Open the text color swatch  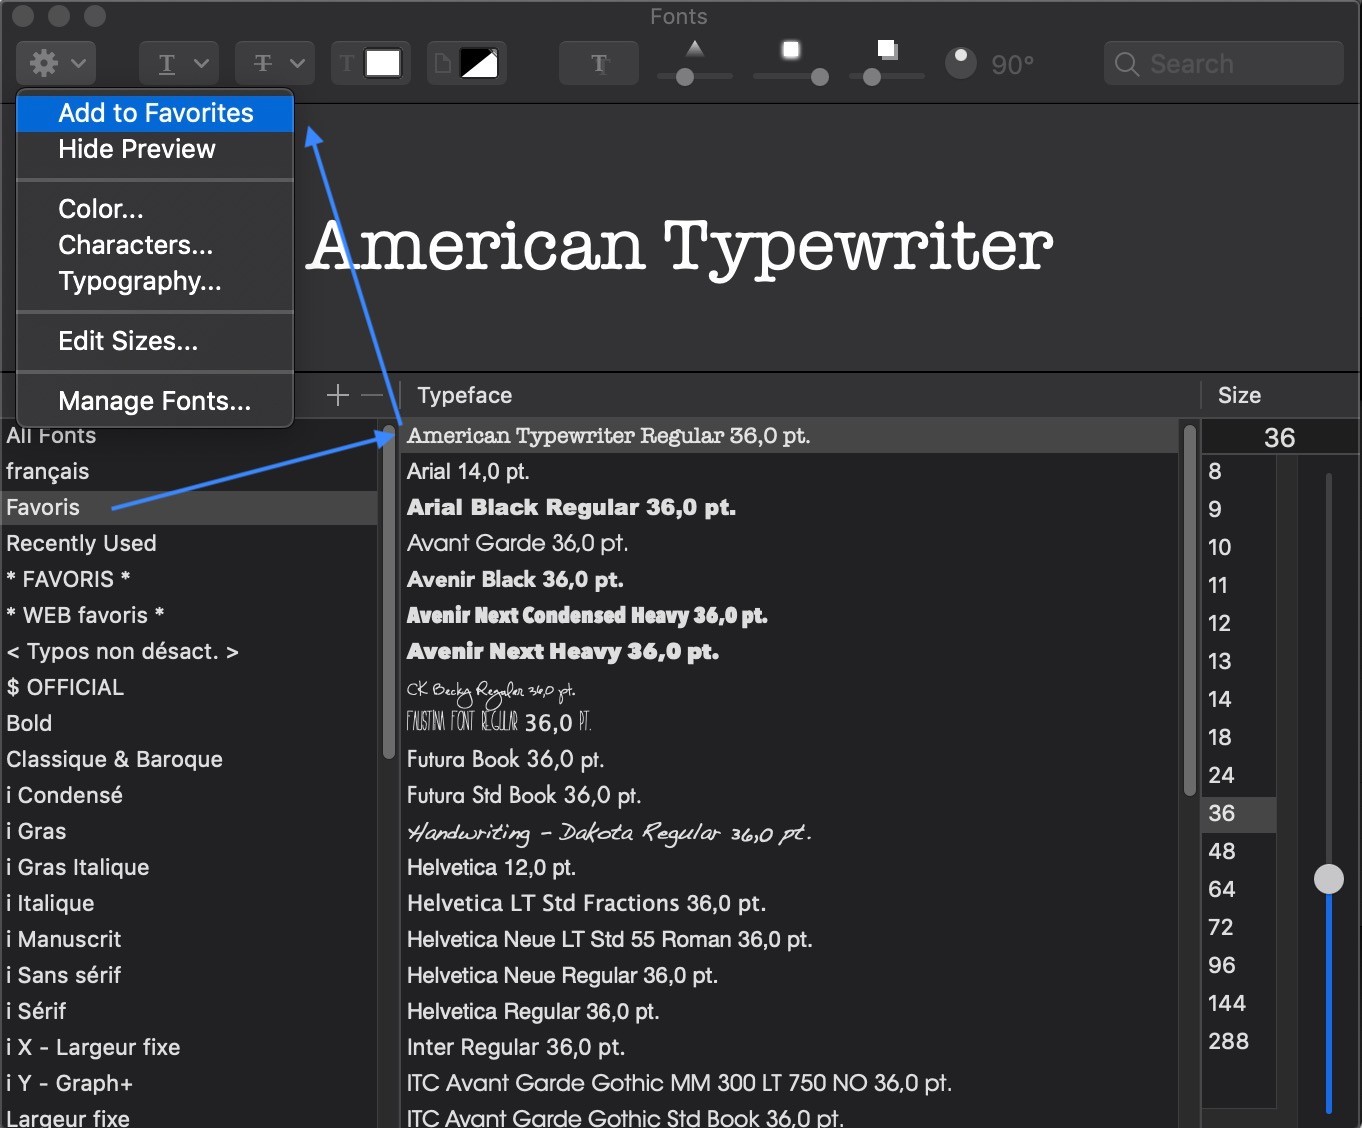pos(382,64)
